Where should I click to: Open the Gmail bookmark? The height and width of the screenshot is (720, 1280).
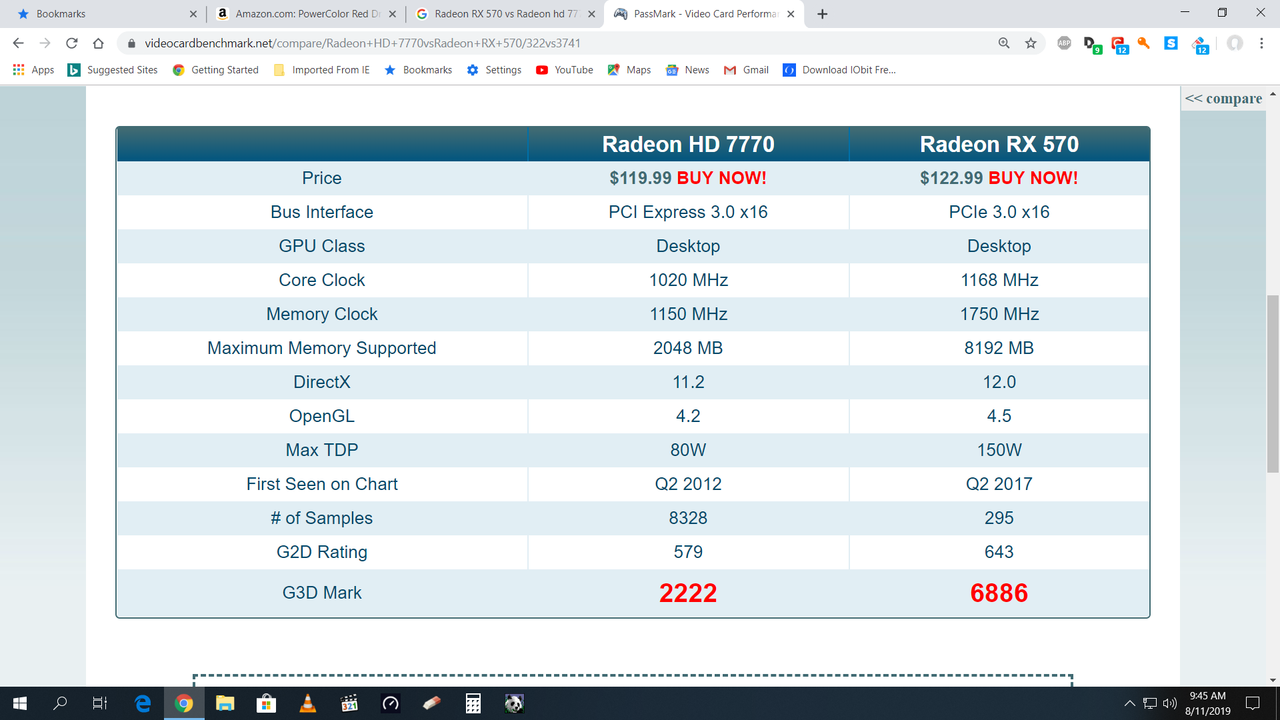coord(746,70)
